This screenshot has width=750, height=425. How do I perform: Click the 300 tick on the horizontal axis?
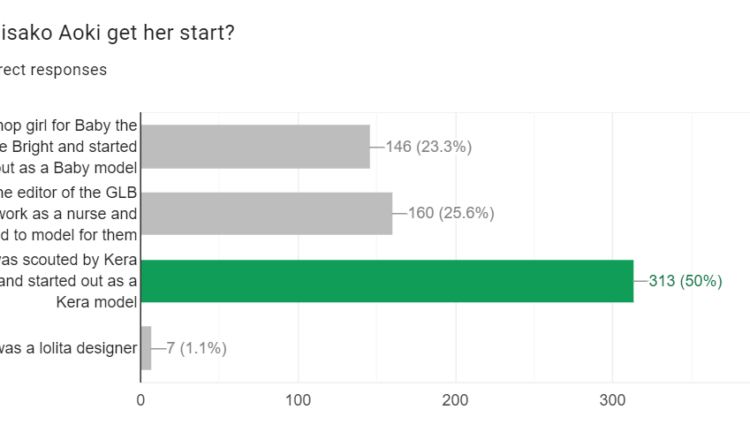613,399
